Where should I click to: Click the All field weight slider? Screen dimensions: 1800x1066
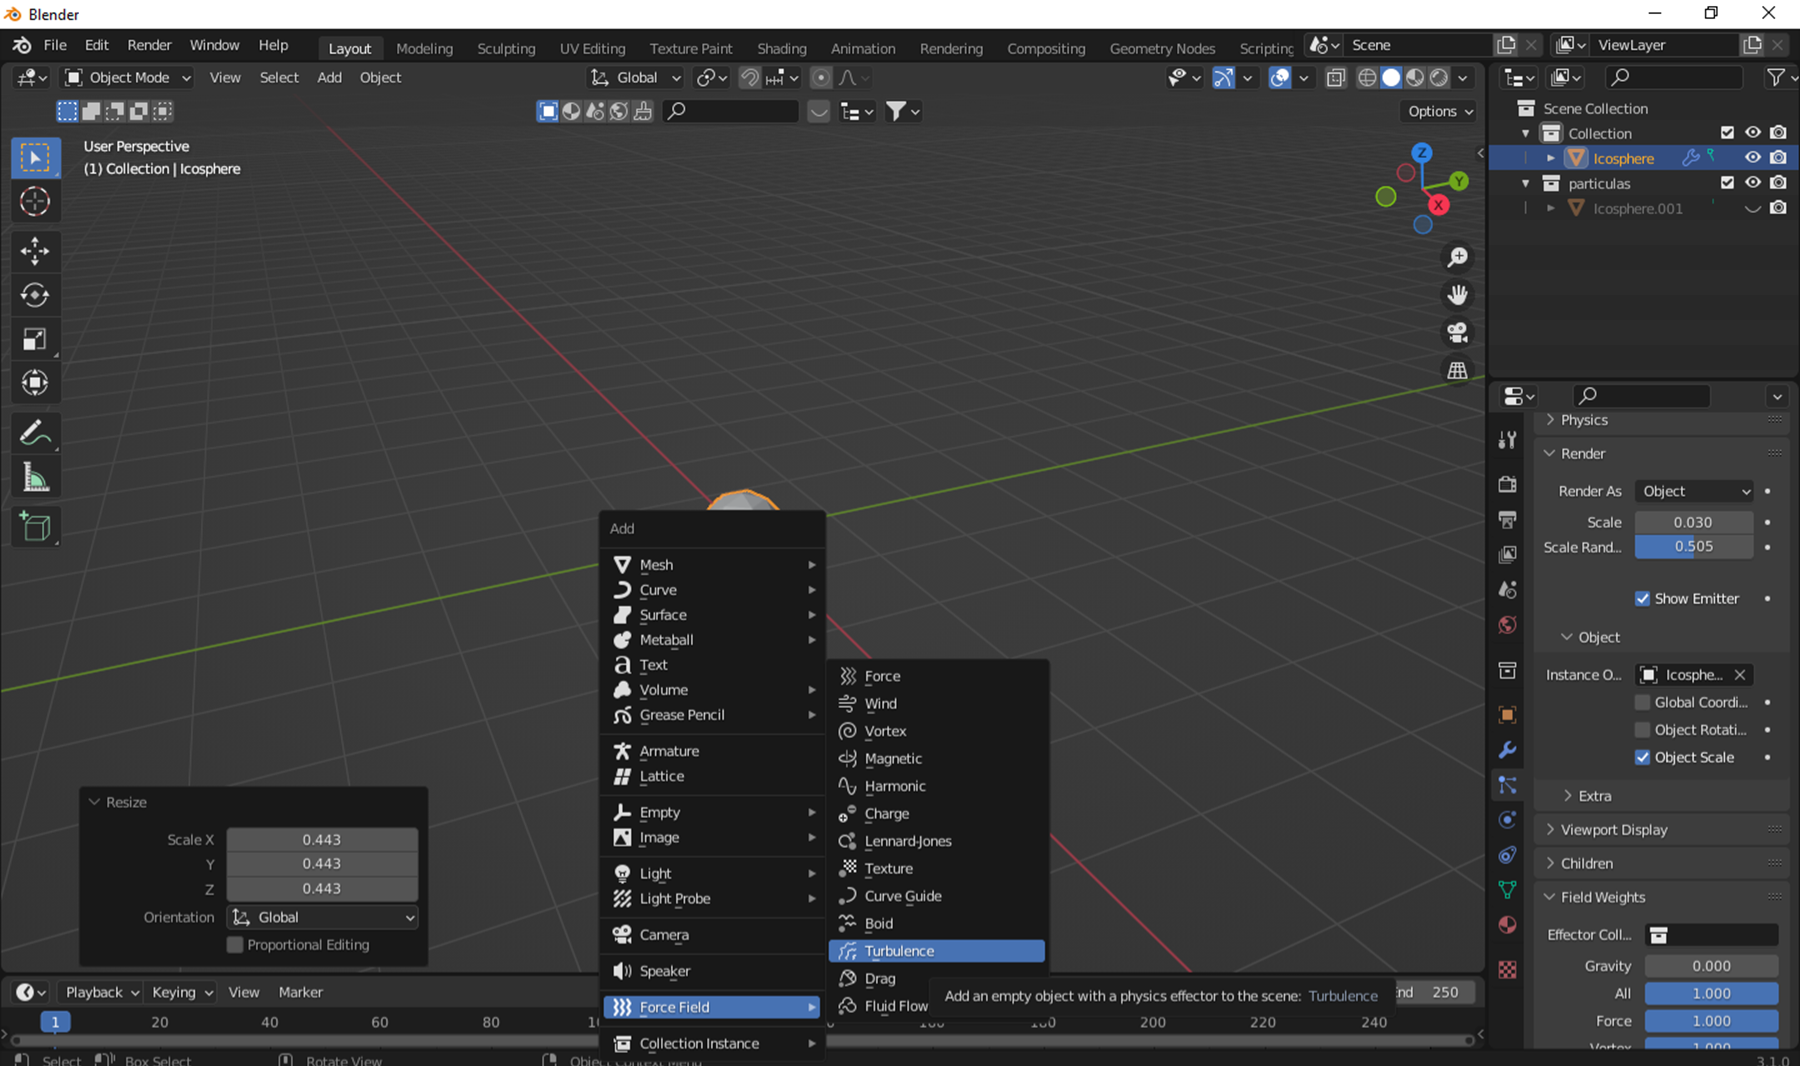(1711, 994)
